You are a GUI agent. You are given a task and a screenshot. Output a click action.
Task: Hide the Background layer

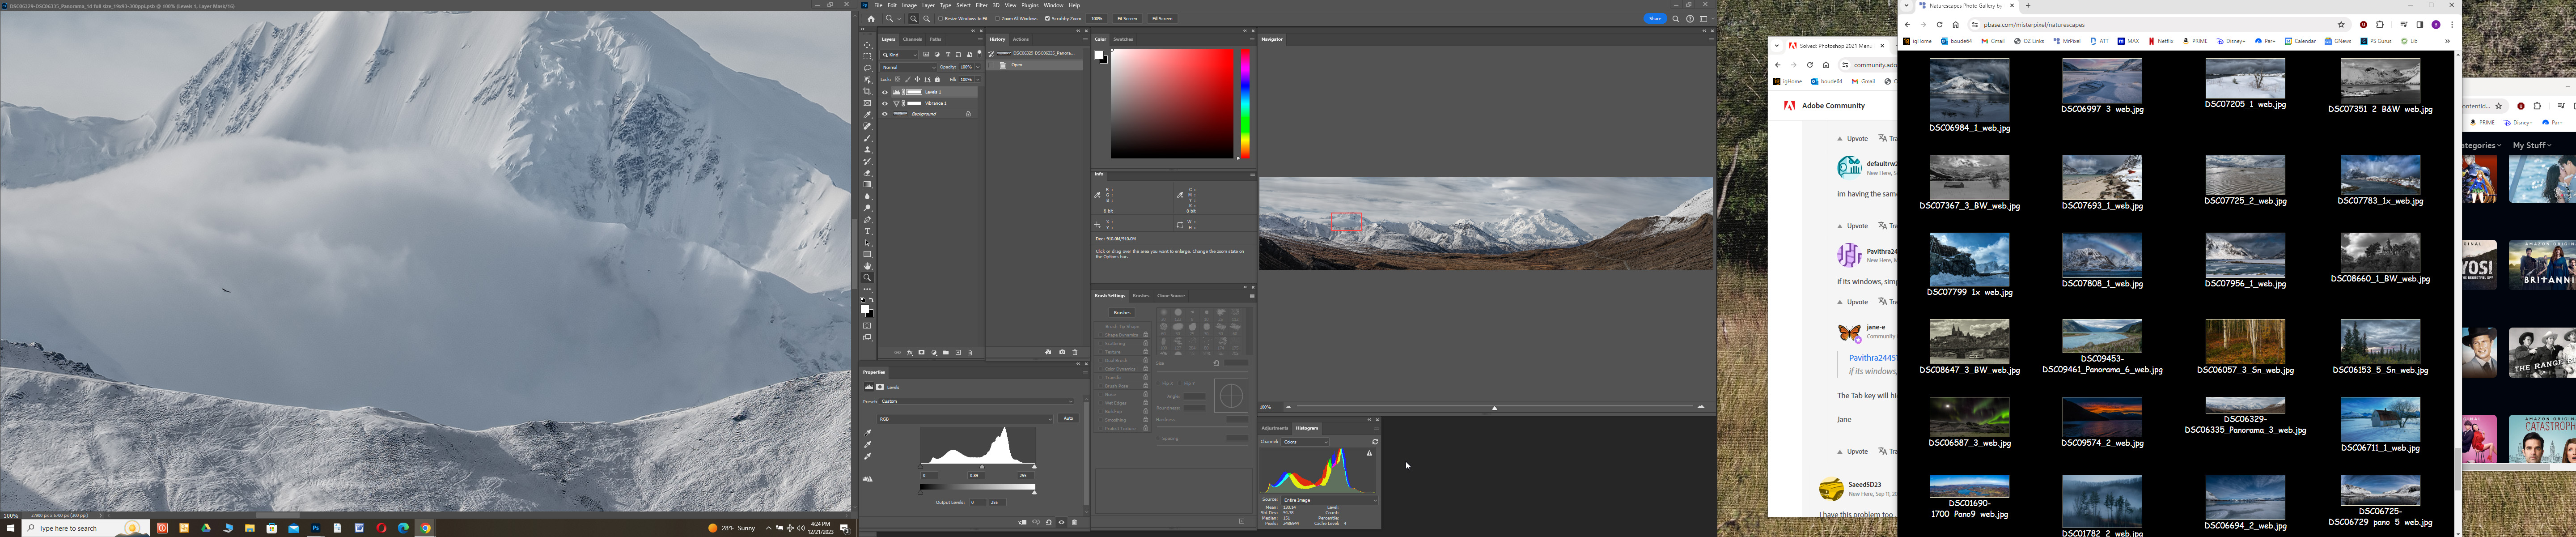click(x=885, y=114)
